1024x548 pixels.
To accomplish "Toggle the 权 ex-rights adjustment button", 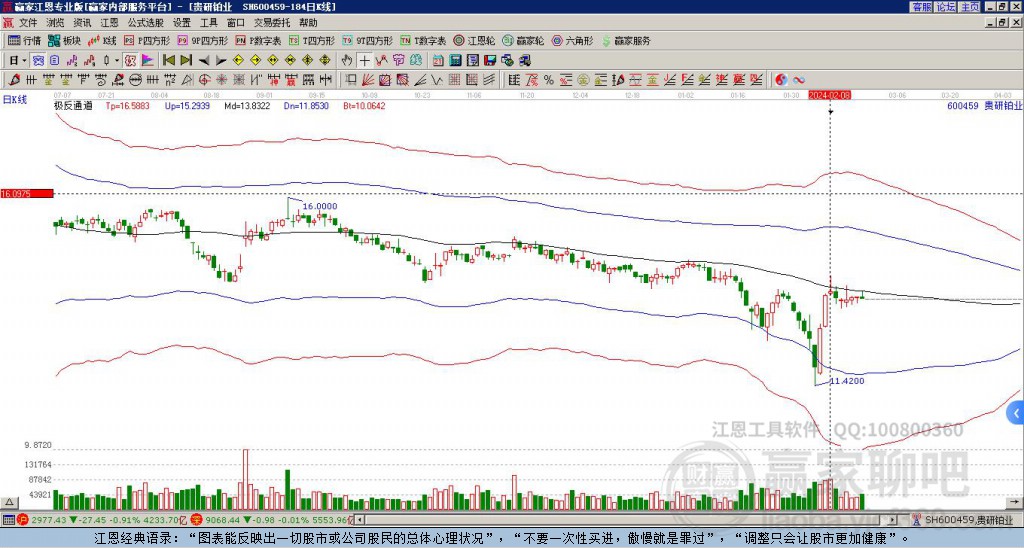I will [130, 60].
